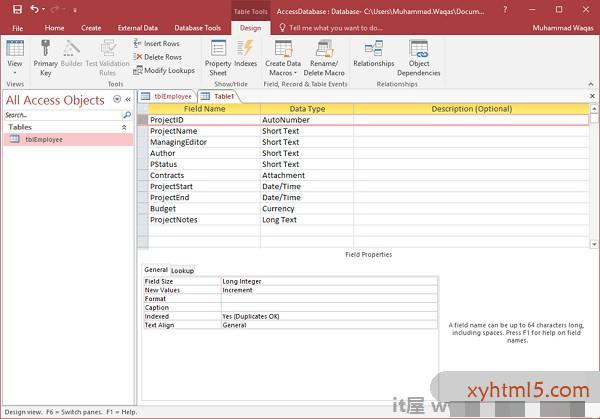Run Test Validation Rules
Viewport: 600px width, 419px height.
[108, 58]
